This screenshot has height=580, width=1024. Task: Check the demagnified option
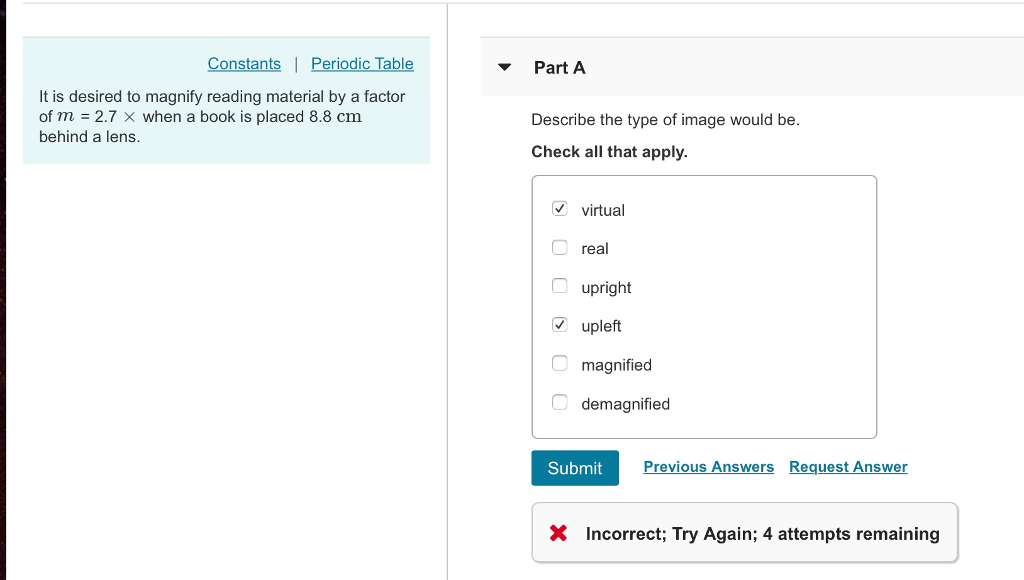560,402
